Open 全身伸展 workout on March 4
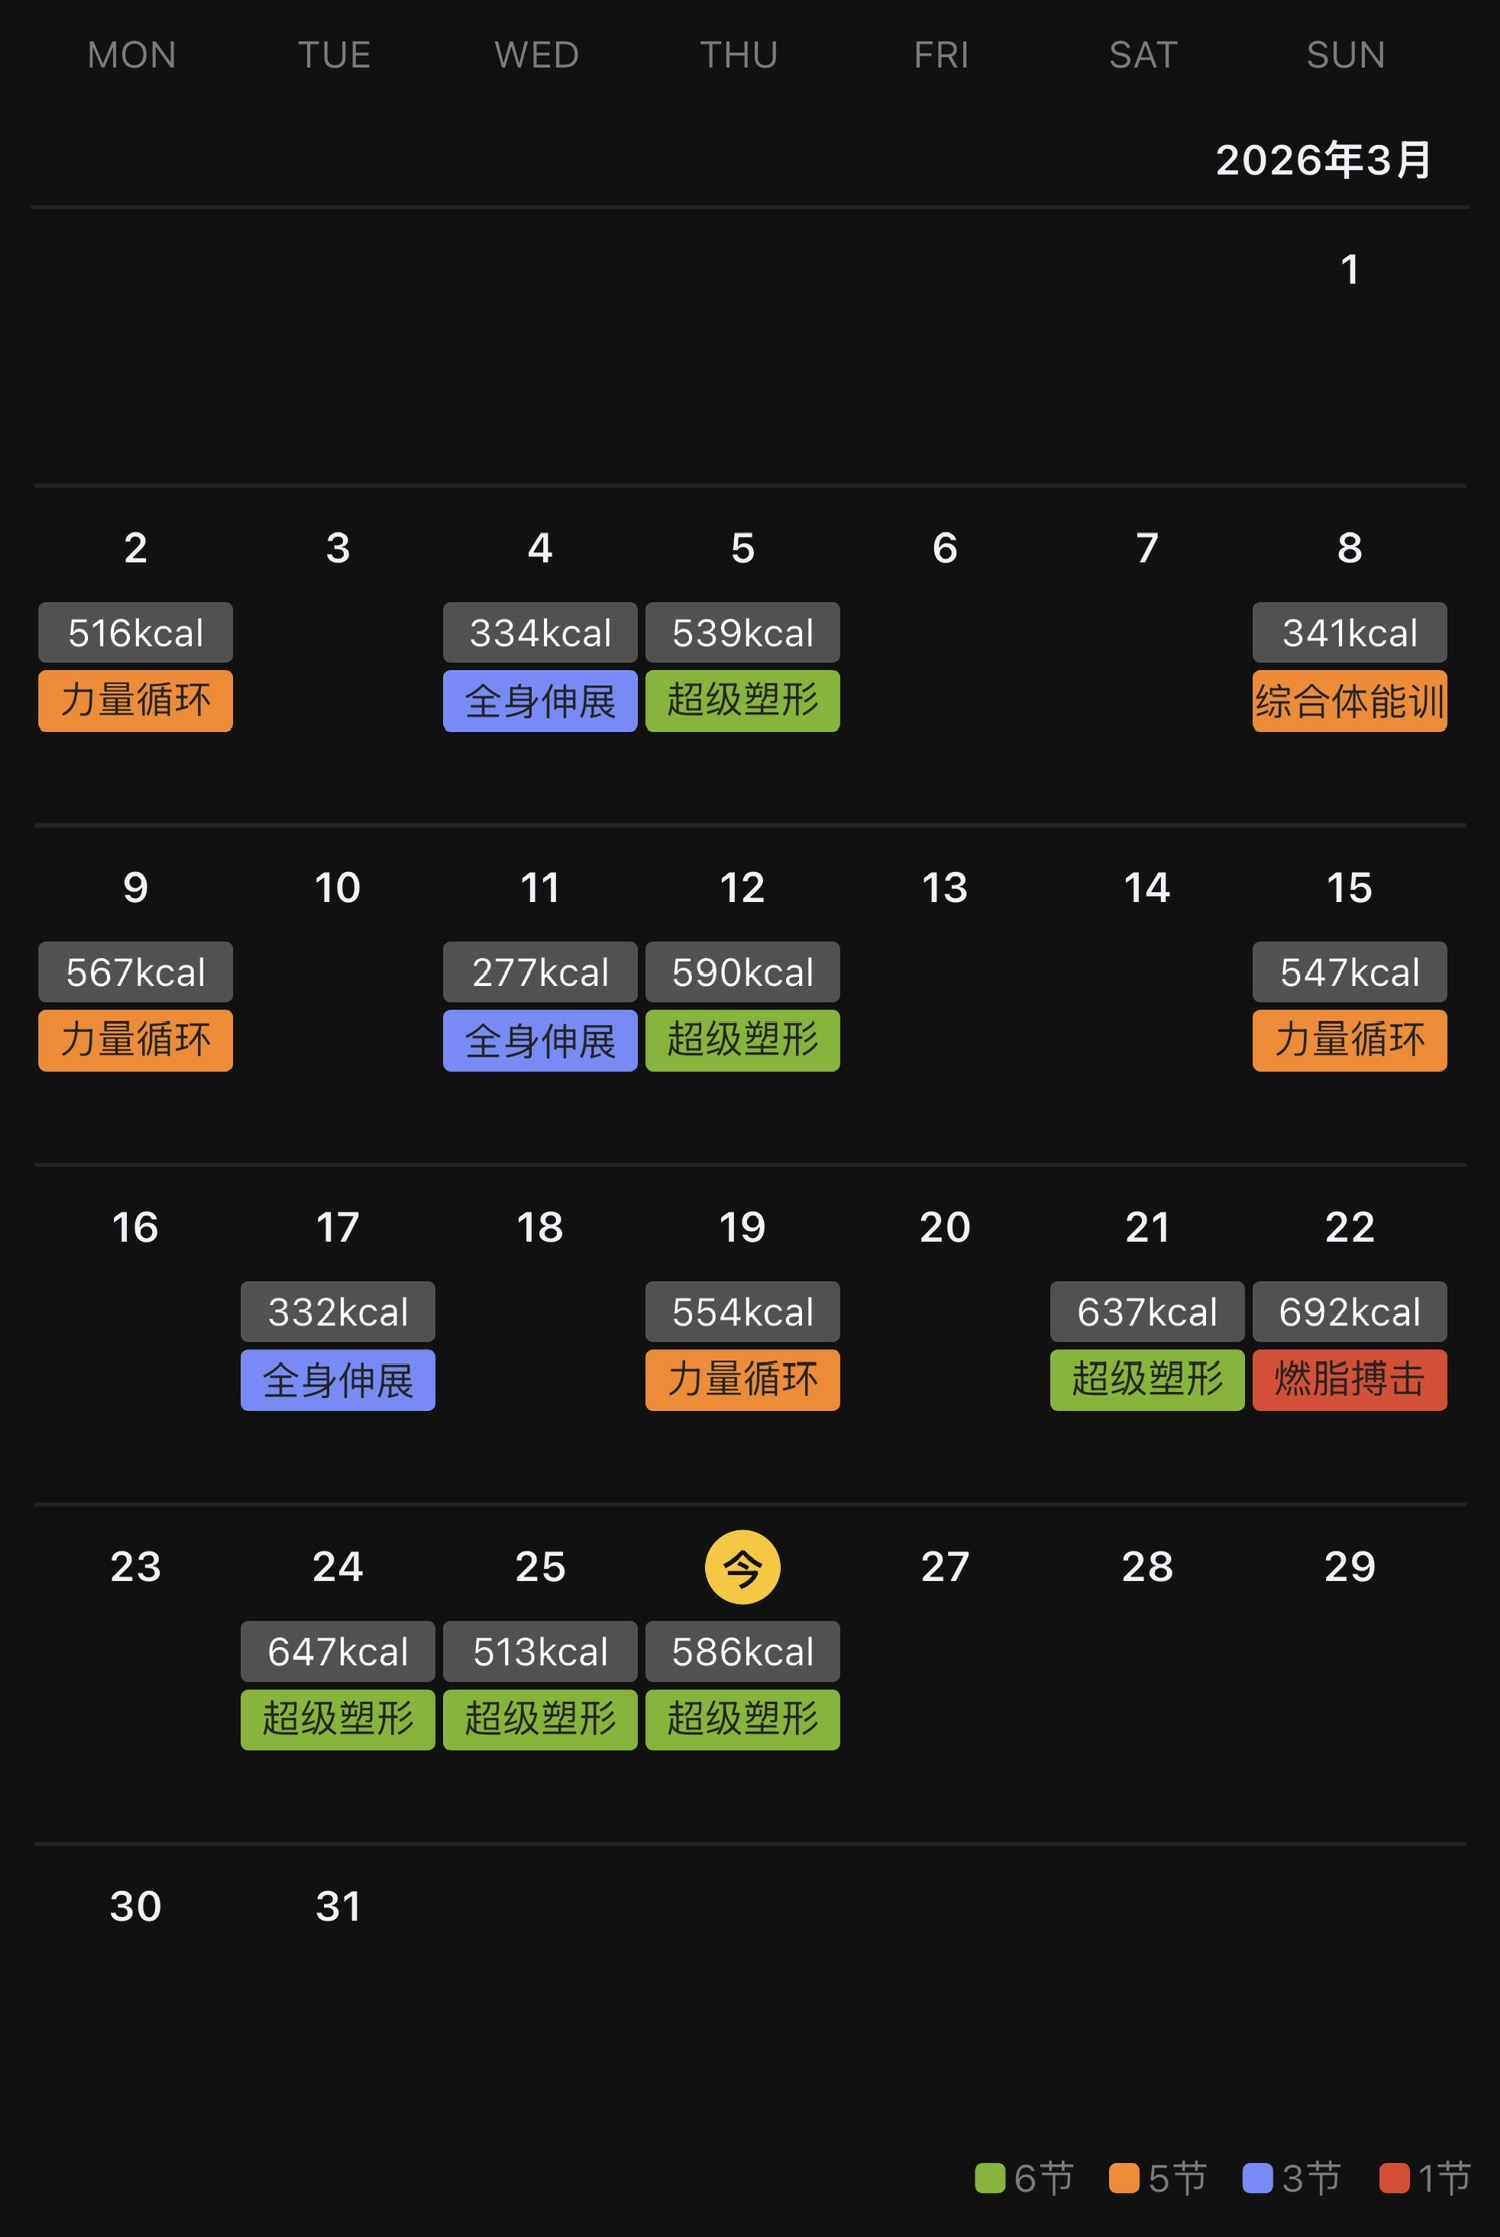The width and height of the screenshot is (1500, 2237). point(540,701)
